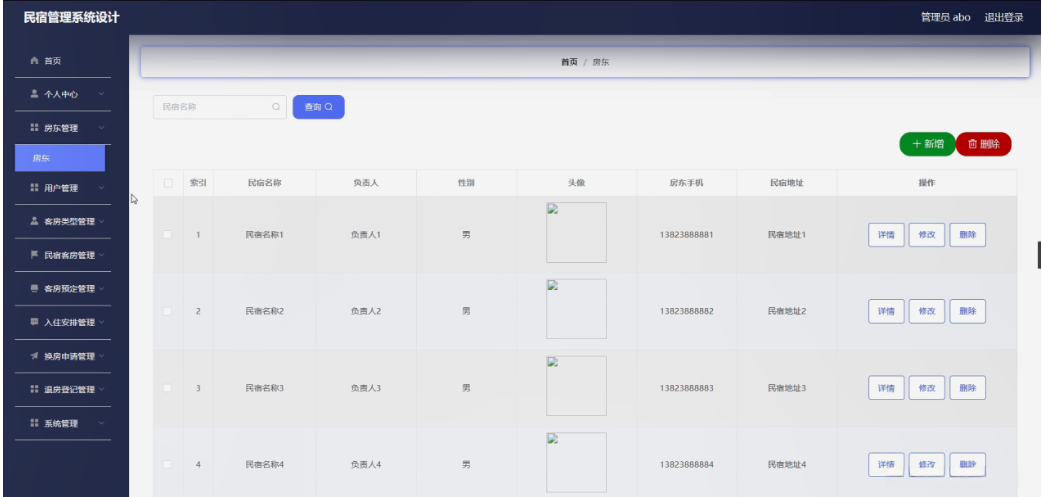Expand the 退房登记管理 menu chevron
The height and width of the screenshot is (497, 1042).
click(x=102, y=389)
